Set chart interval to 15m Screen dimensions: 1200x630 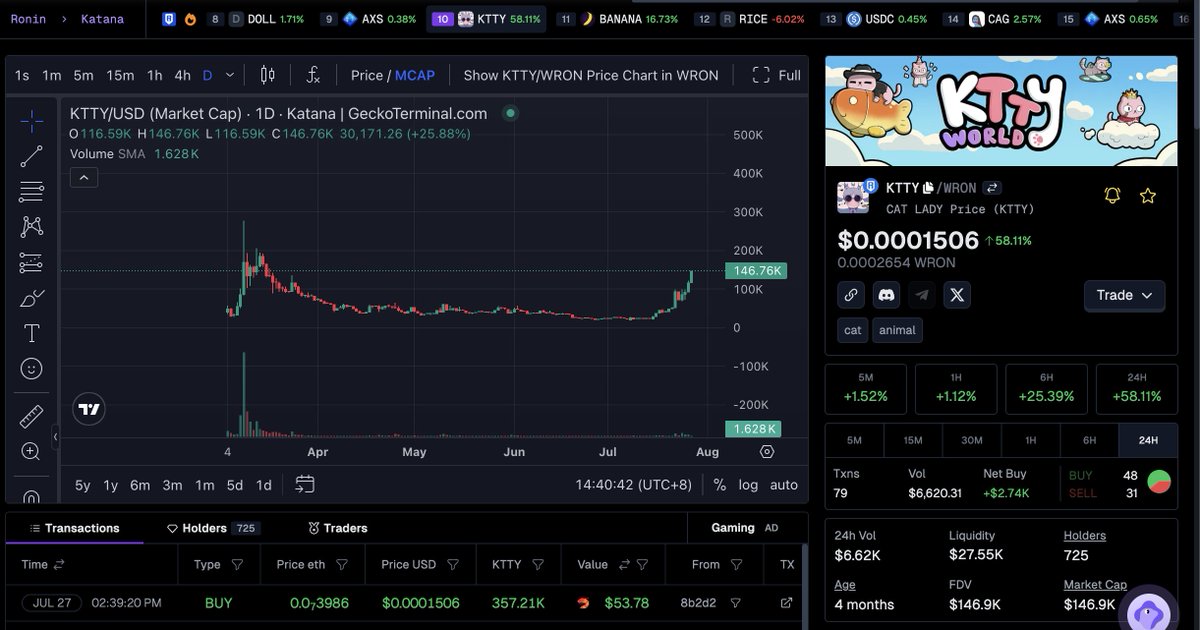120,75
